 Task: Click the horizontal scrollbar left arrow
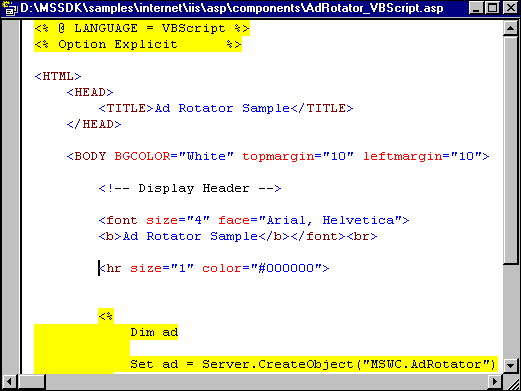click(9, 381)
